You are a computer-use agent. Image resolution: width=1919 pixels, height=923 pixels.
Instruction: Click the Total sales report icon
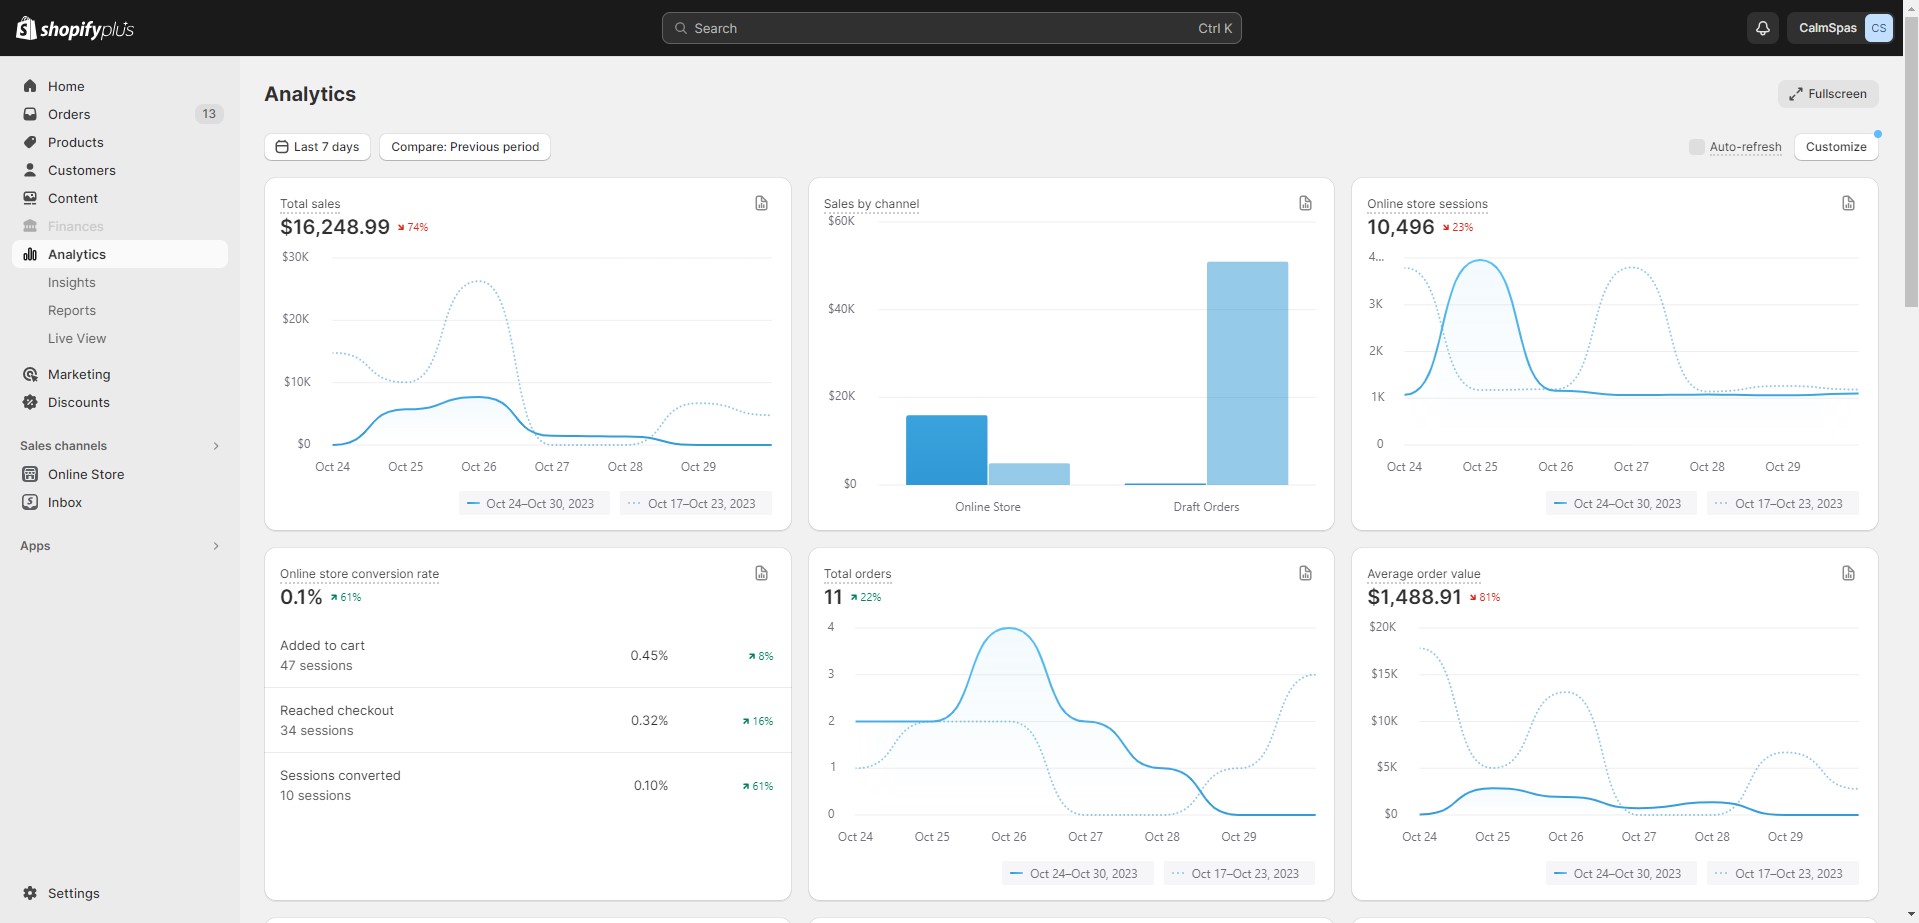(762, 203)
